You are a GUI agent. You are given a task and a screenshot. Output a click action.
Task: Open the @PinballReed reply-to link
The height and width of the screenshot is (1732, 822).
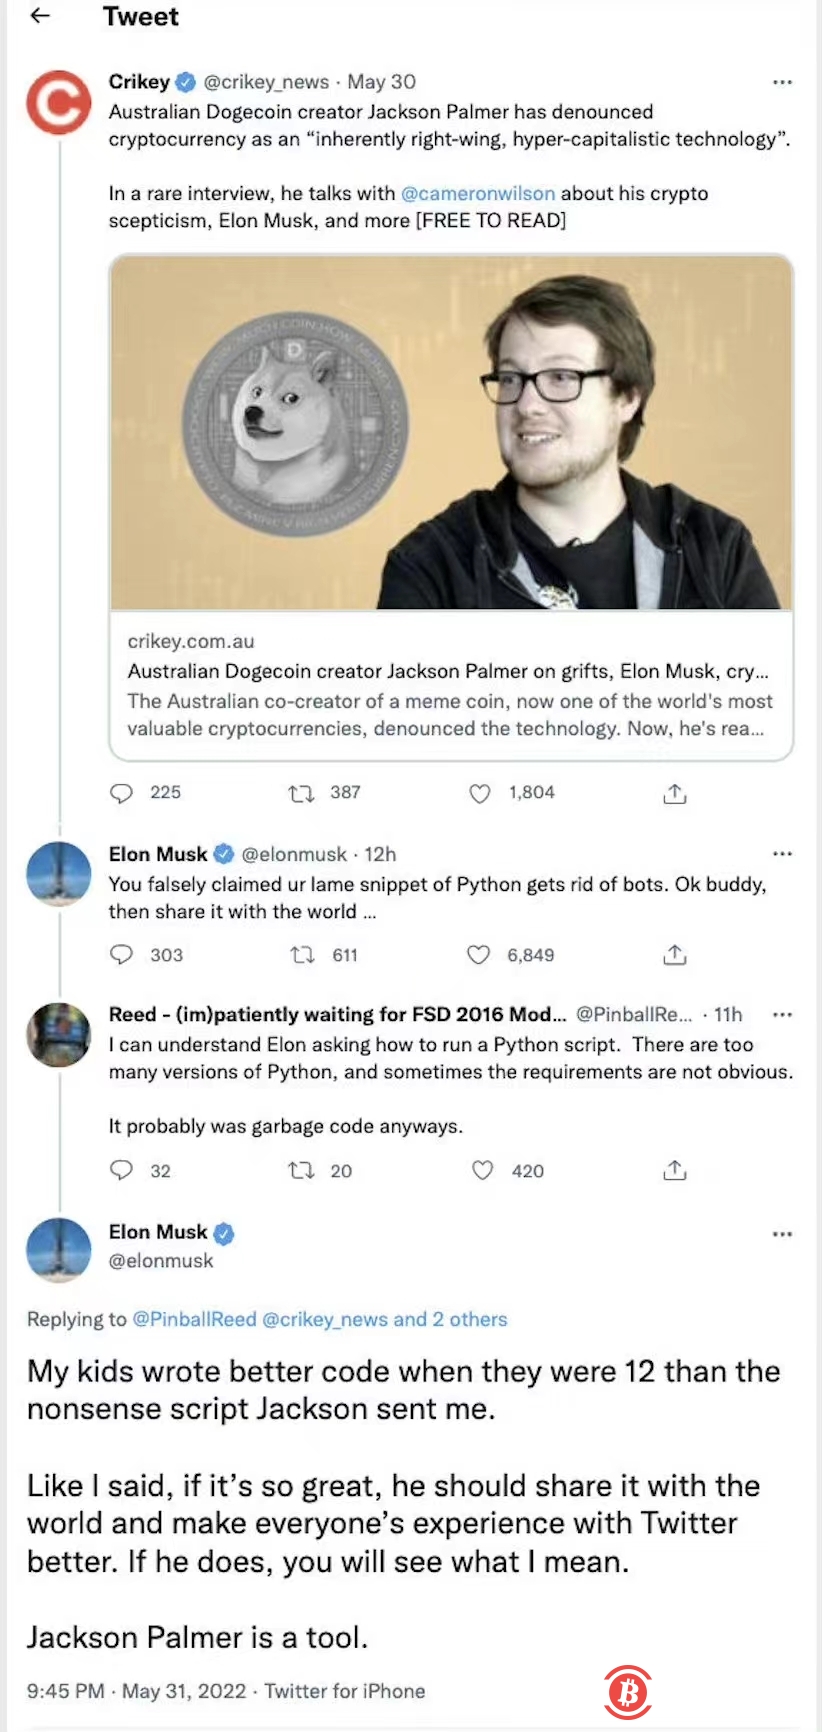coord(194,1319)
